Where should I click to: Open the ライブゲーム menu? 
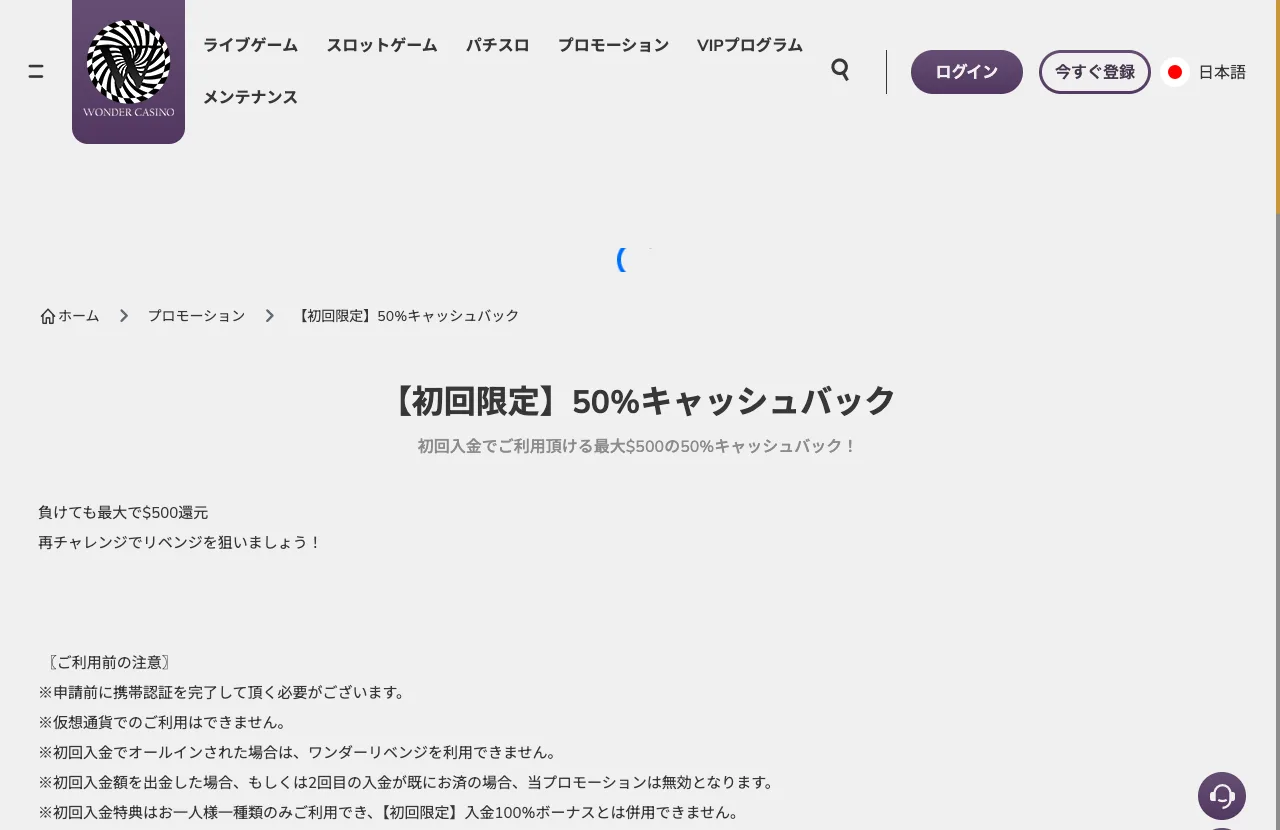point(250,45)
